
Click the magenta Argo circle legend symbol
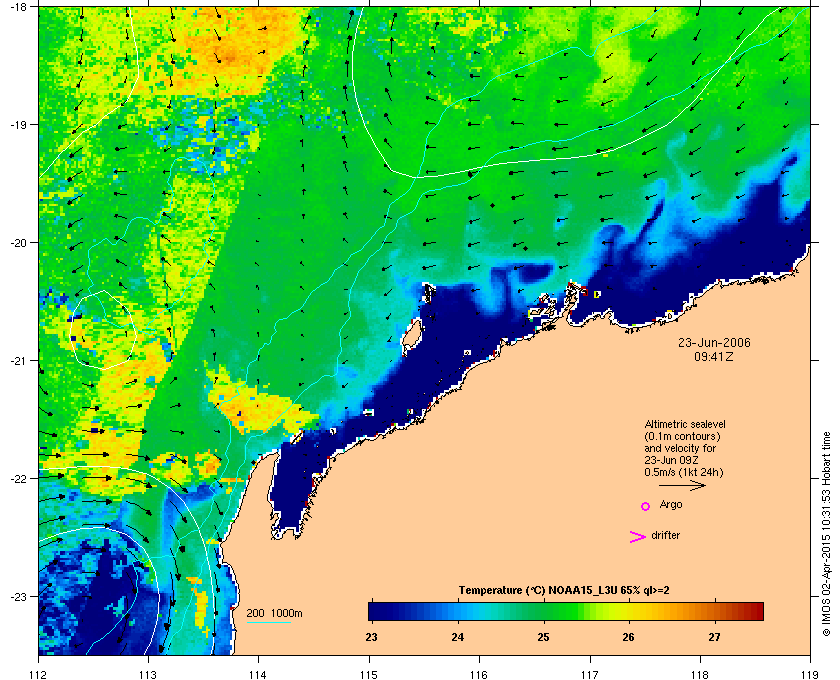(646, 506)
